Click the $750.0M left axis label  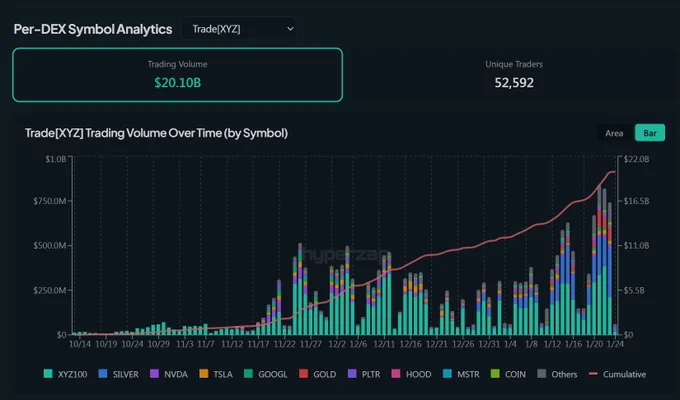[50, 201]
